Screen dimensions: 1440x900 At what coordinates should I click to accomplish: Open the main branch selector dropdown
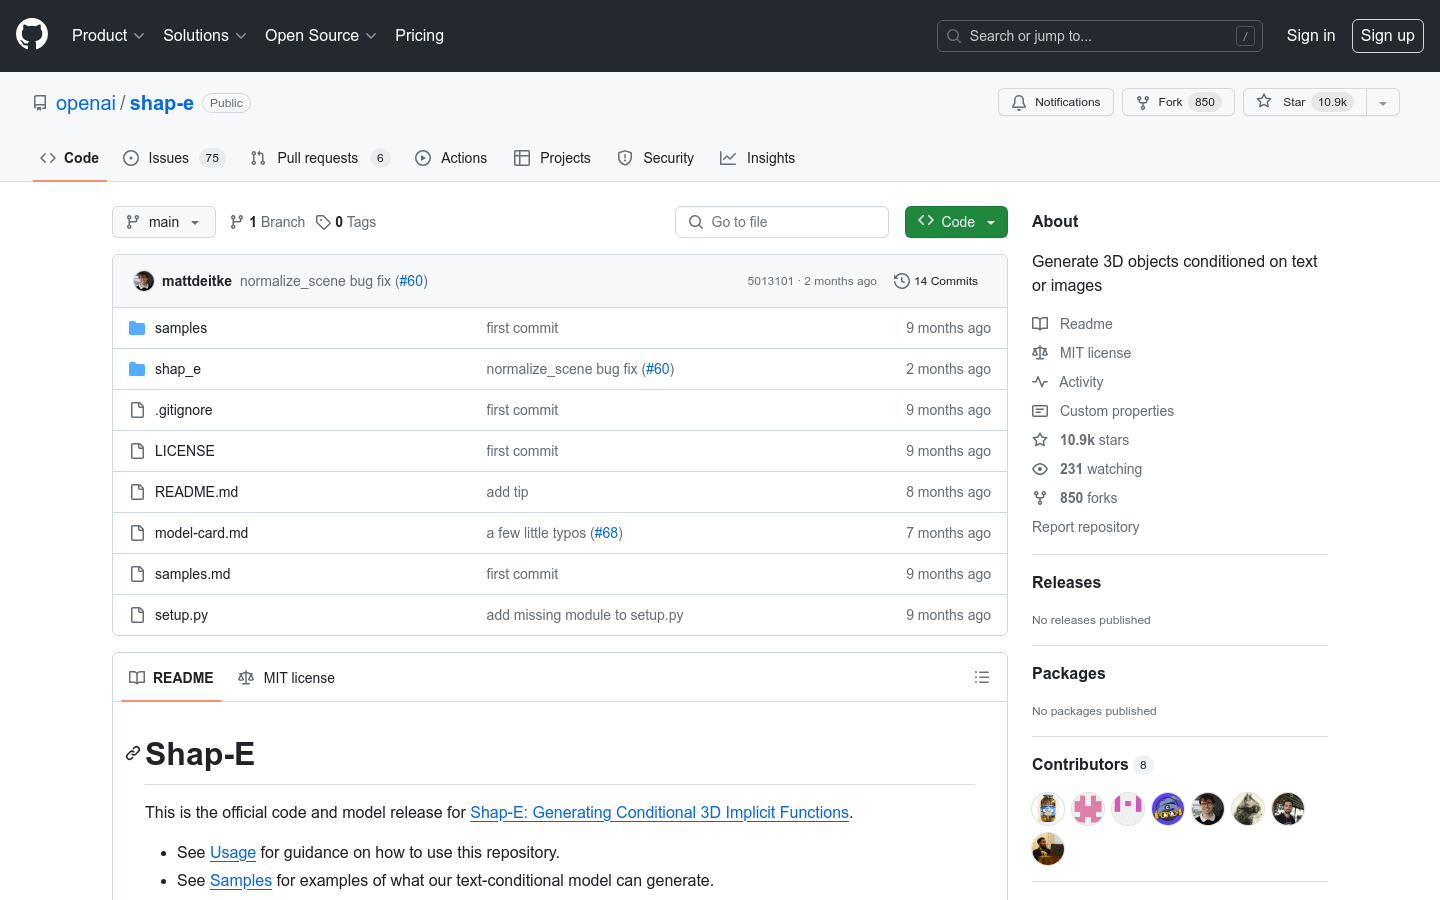[x=164, y=222]
